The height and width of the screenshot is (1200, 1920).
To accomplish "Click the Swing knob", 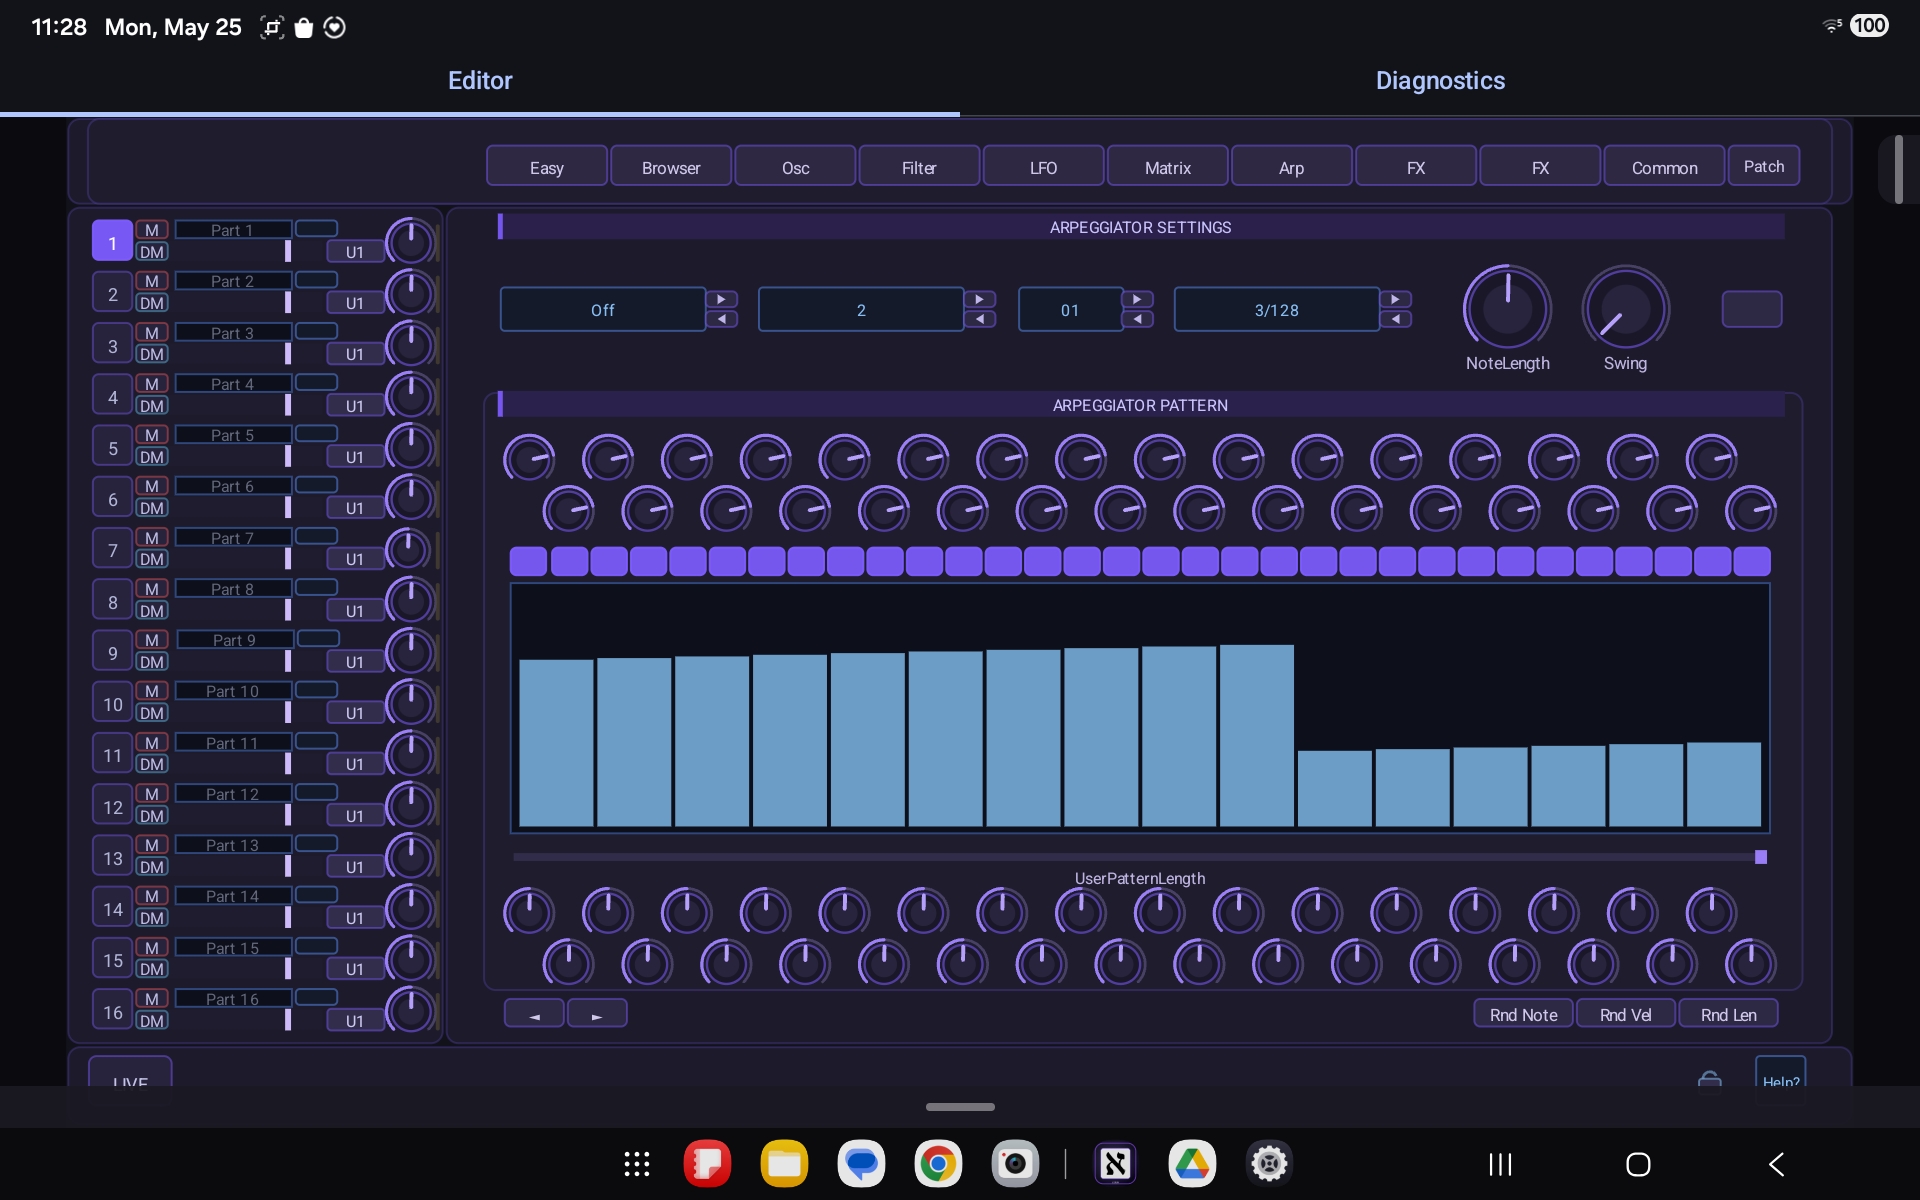I will [x=1625, y=309].
